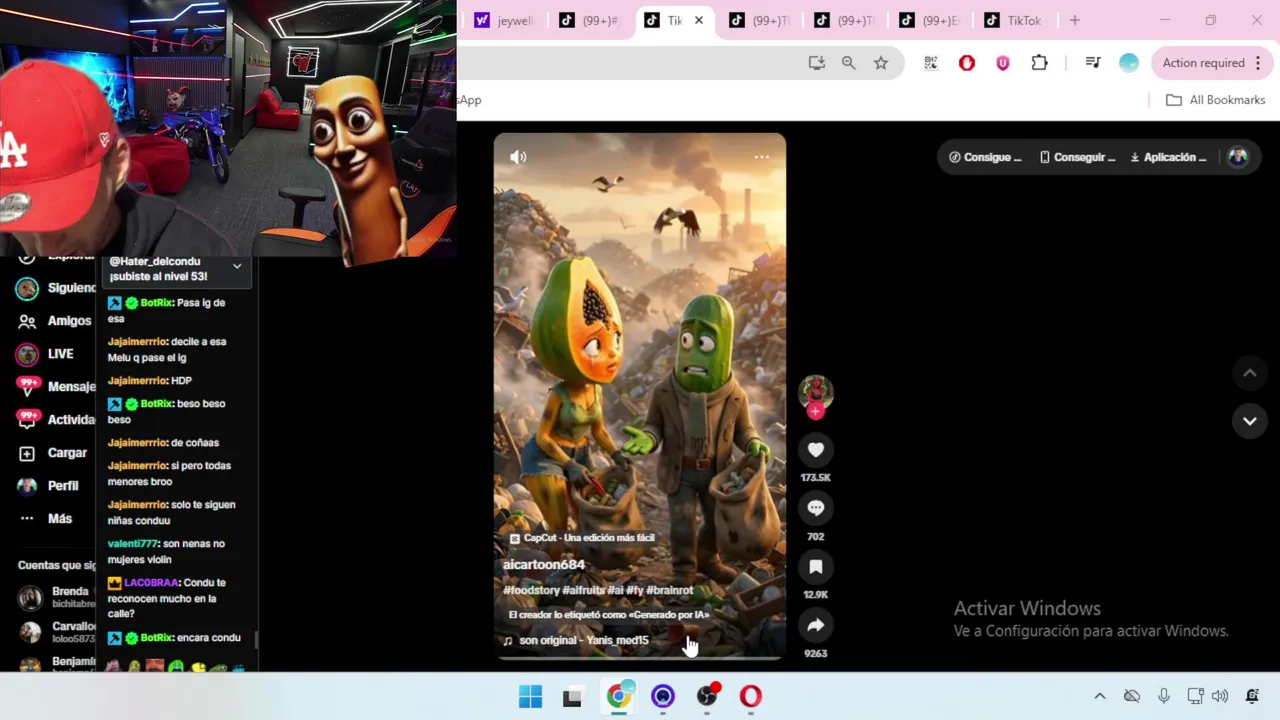1280x720 pixels.
Task: Show hidden system tray icons
Action: tap(1100, 696)
